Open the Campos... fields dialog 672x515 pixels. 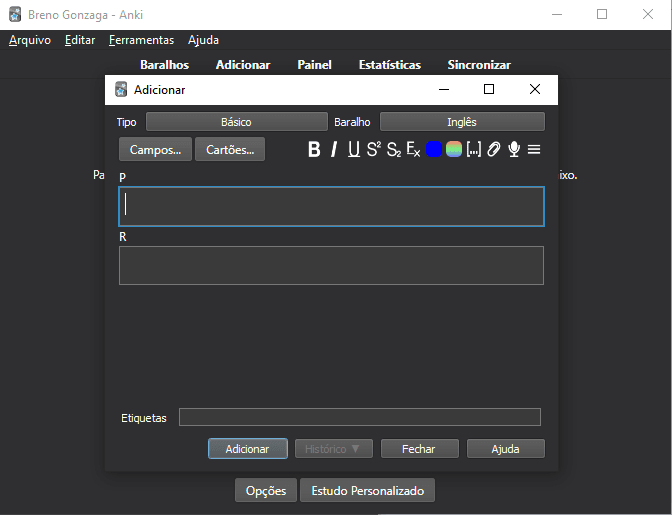[155, 150]
